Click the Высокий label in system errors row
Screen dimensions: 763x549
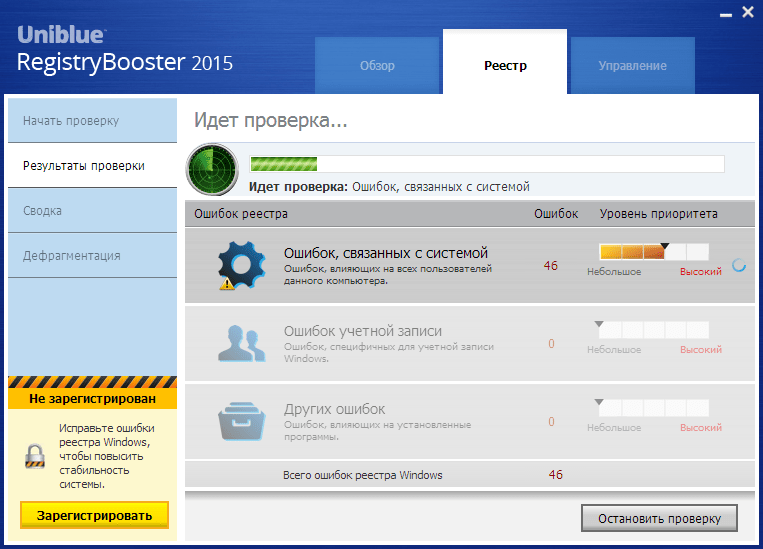[x=701, y=272]
